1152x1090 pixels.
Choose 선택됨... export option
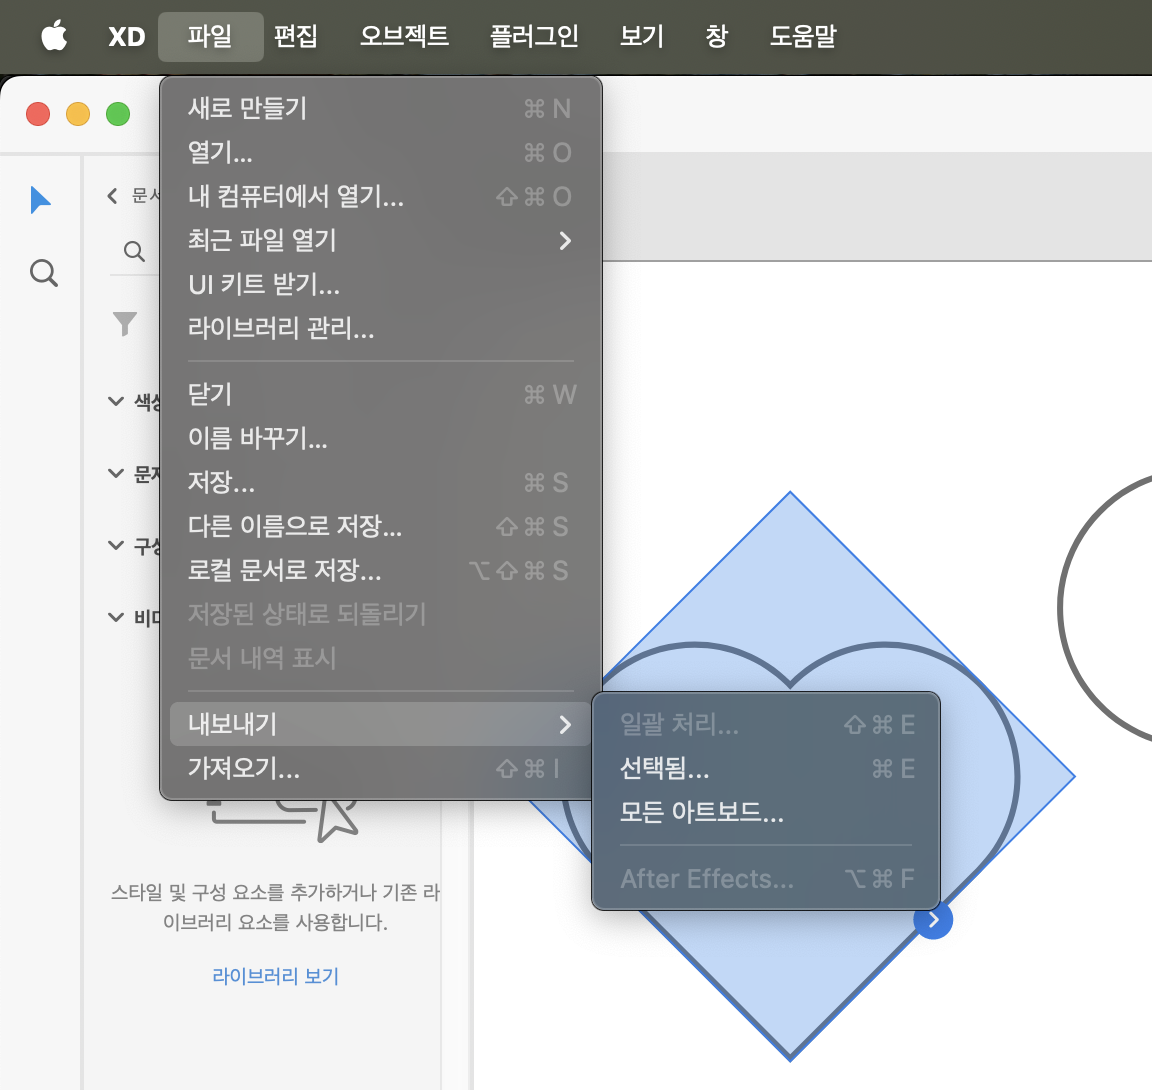pyautogui.click(x=766, y=768)
